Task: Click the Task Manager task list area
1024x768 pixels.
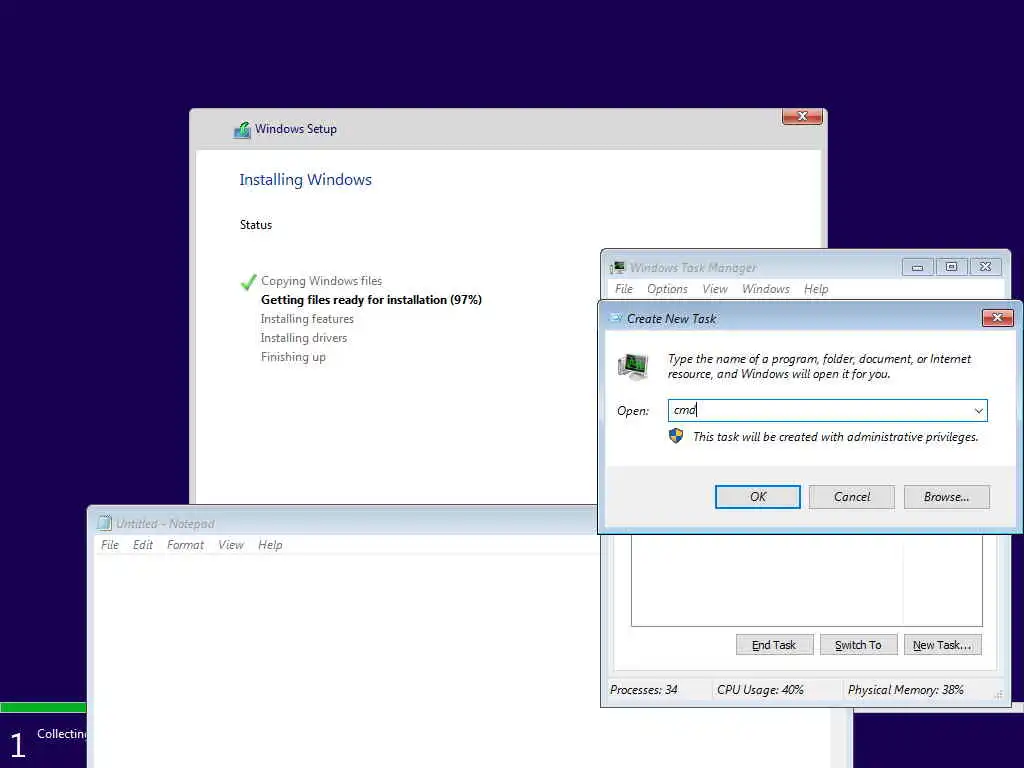Action: (x=807, y=580)
